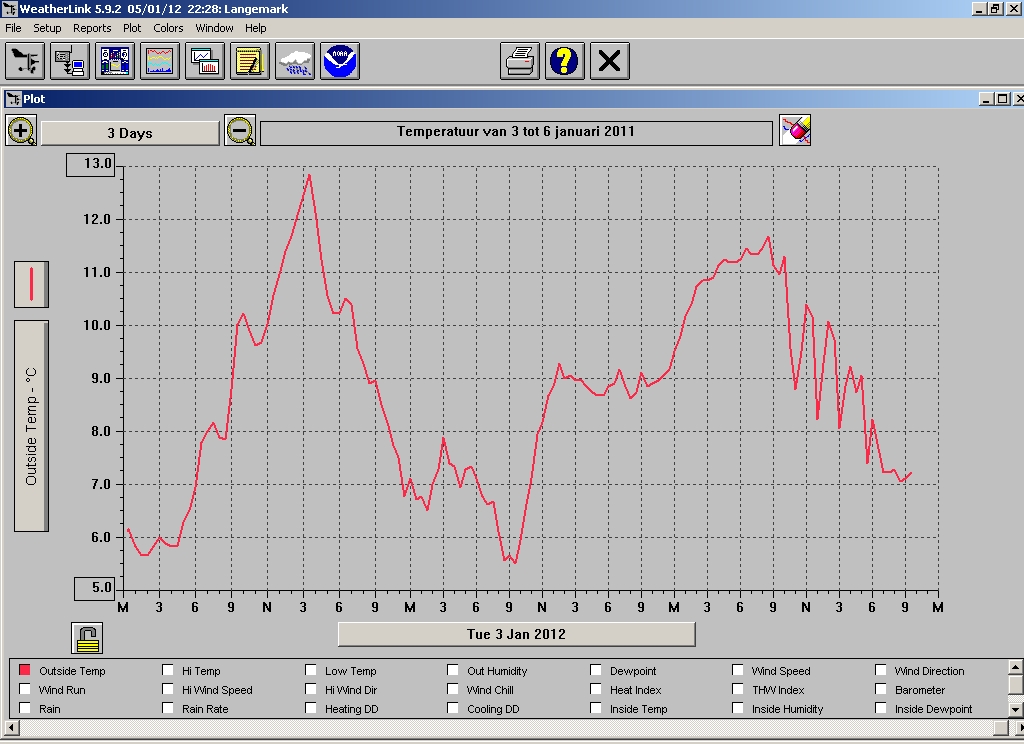
Task: Maximize the Plot child window
Action: [1002, 99]
